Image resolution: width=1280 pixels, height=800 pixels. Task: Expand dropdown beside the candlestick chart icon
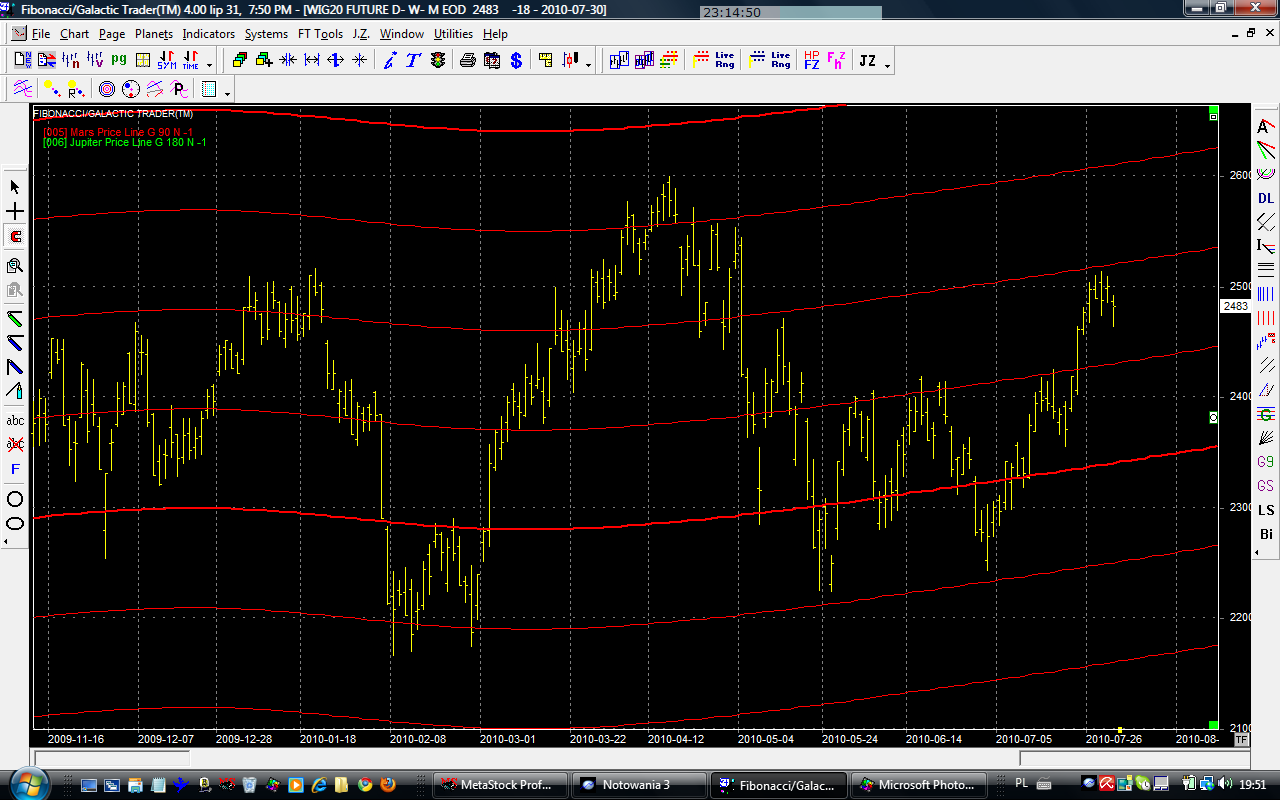tap(588, 65)
